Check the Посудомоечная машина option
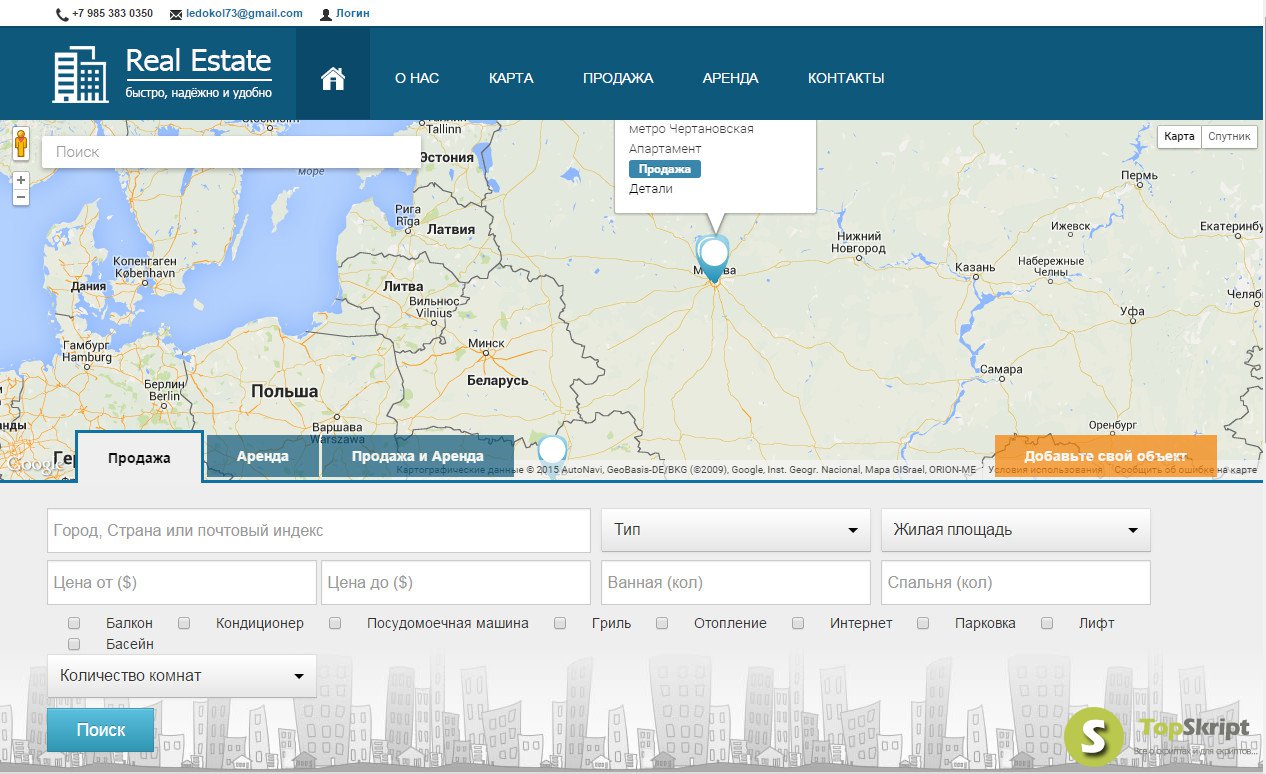This screenshot has width=1266, height=774. (335, 623)
